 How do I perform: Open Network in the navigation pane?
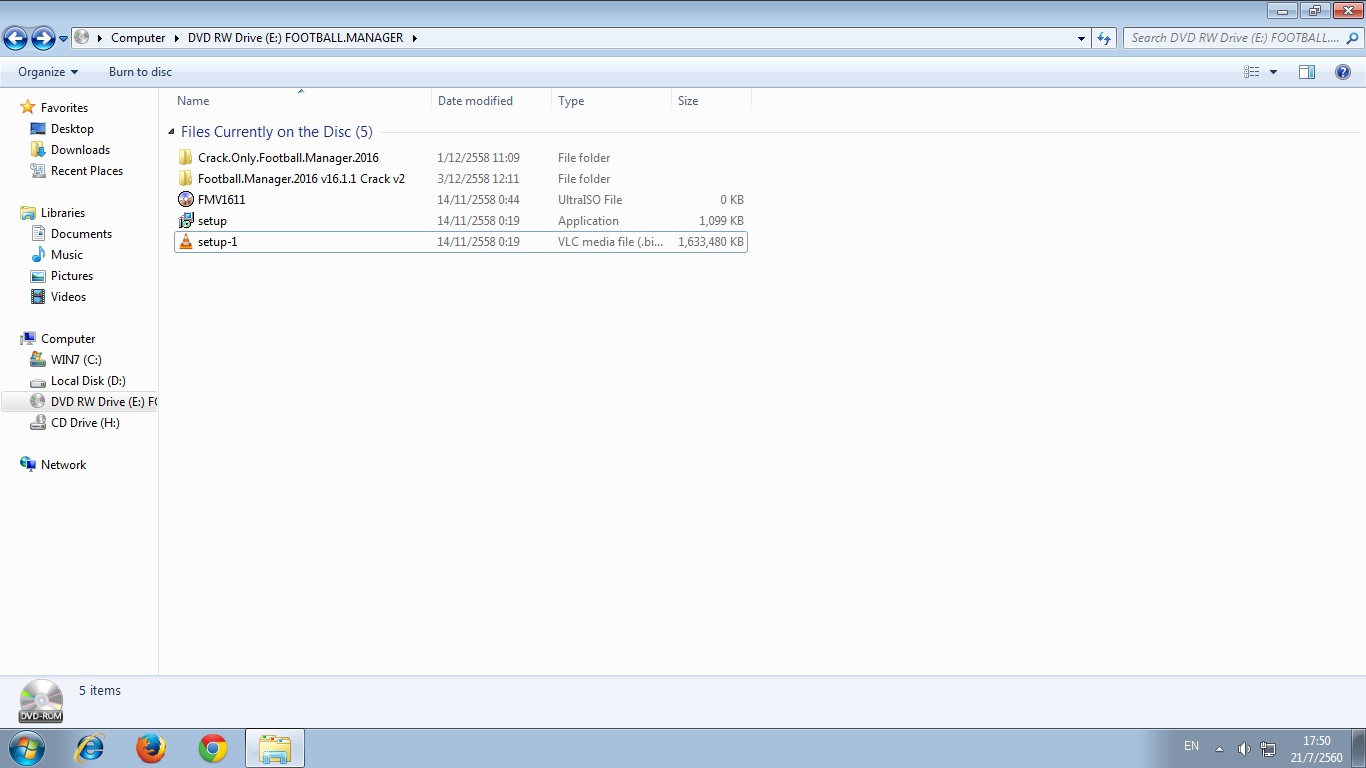click(63, 465)
